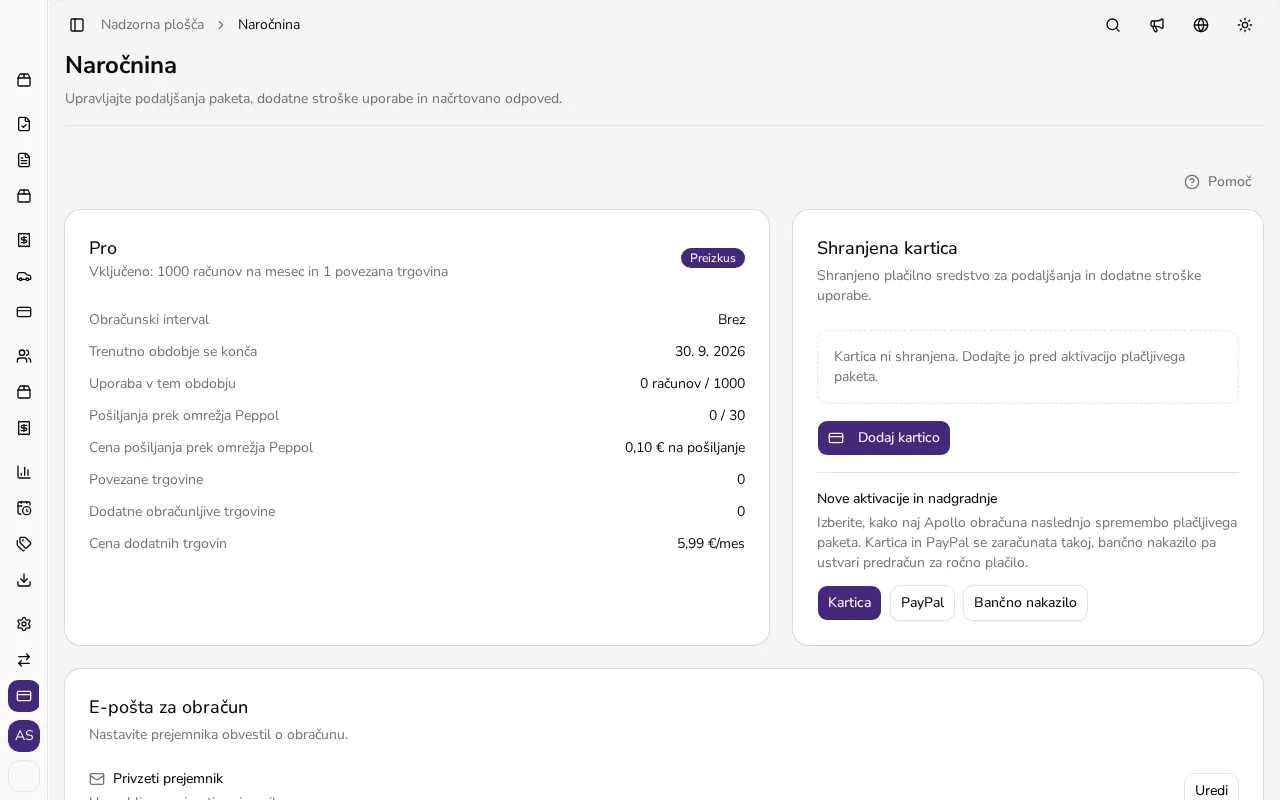Open the calendar clock sidebar icon
This screenshot has height=800, width=1280.
coord(24,508)
